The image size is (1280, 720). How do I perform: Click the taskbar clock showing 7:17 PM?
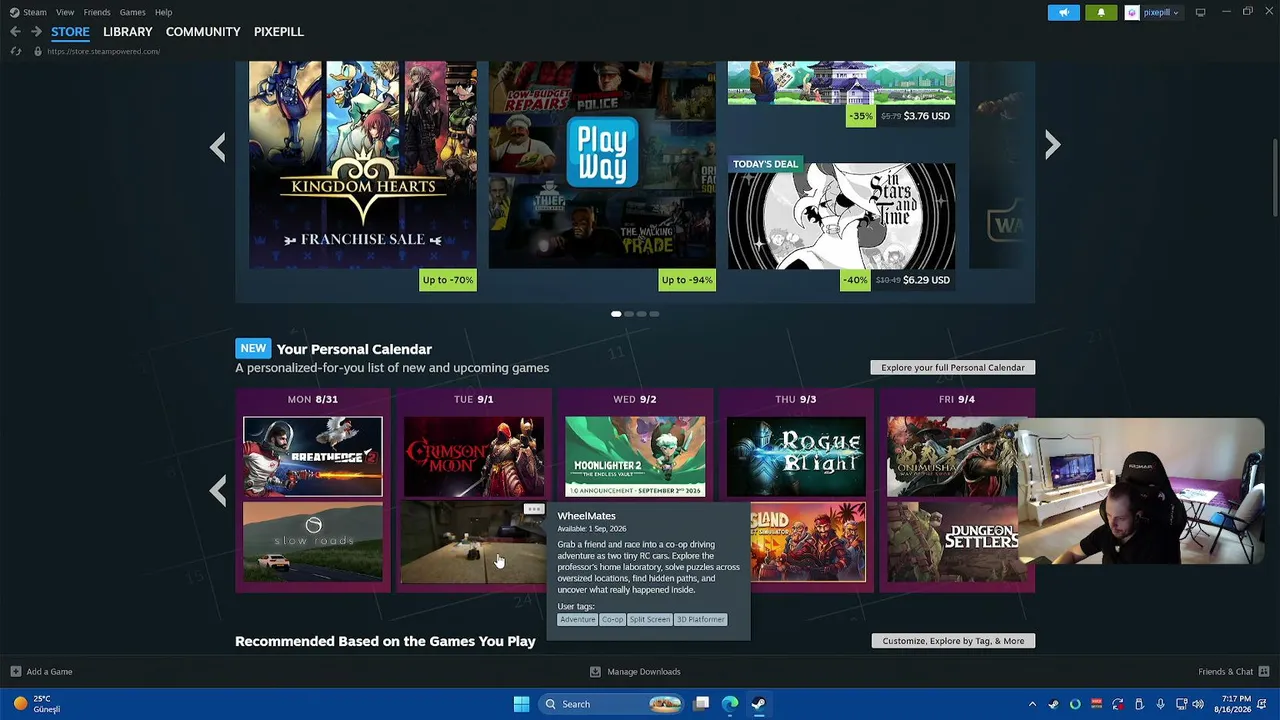coord(1232,704)
